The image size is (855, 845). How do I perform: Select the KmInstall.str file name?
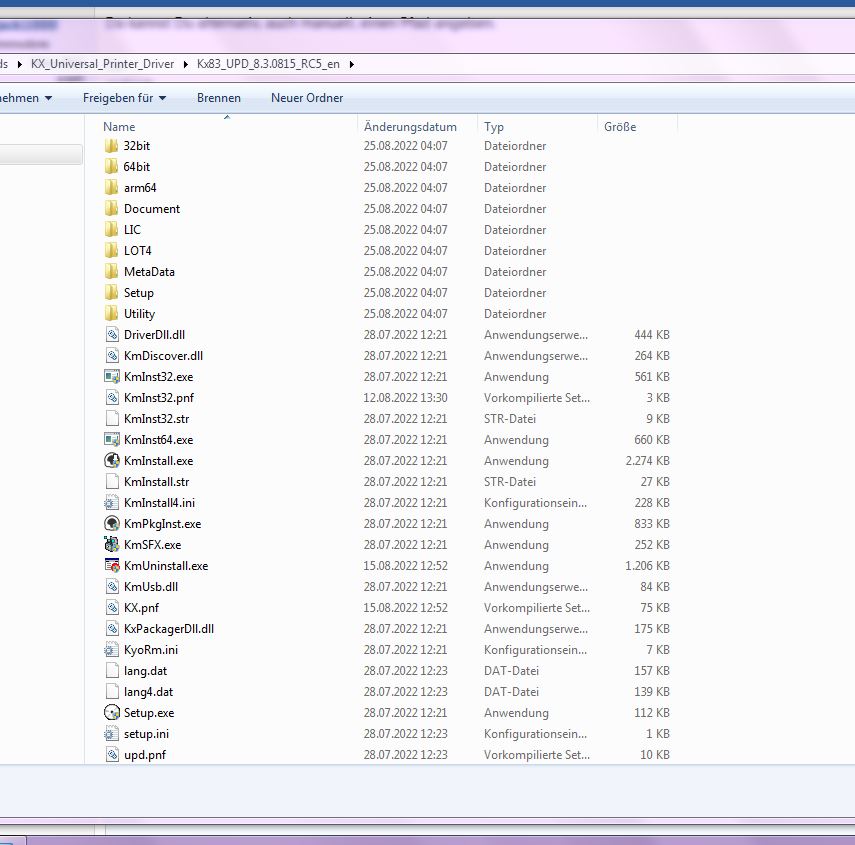pyautogui.click(x=156, y=482)
